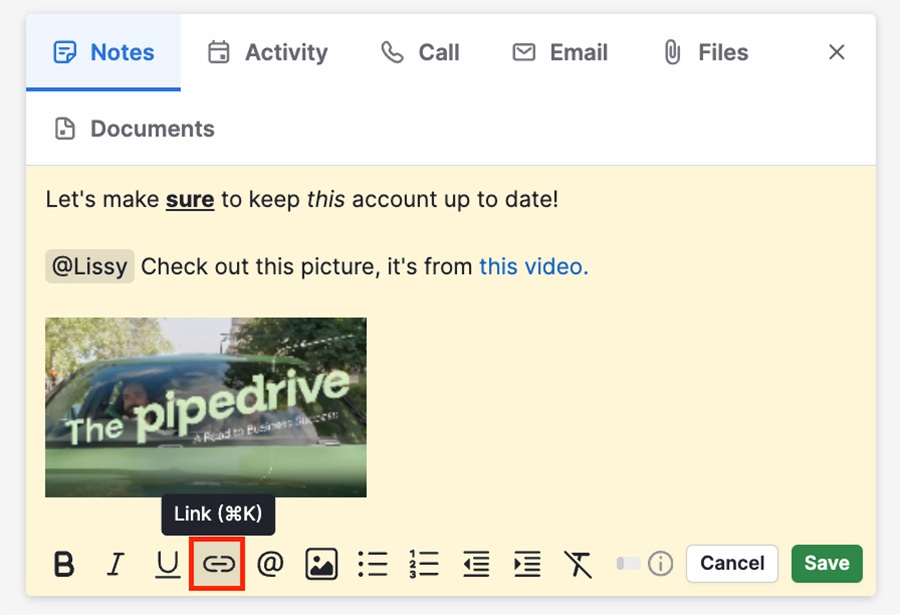Cancel the note edit

click(x=732, y=563)
